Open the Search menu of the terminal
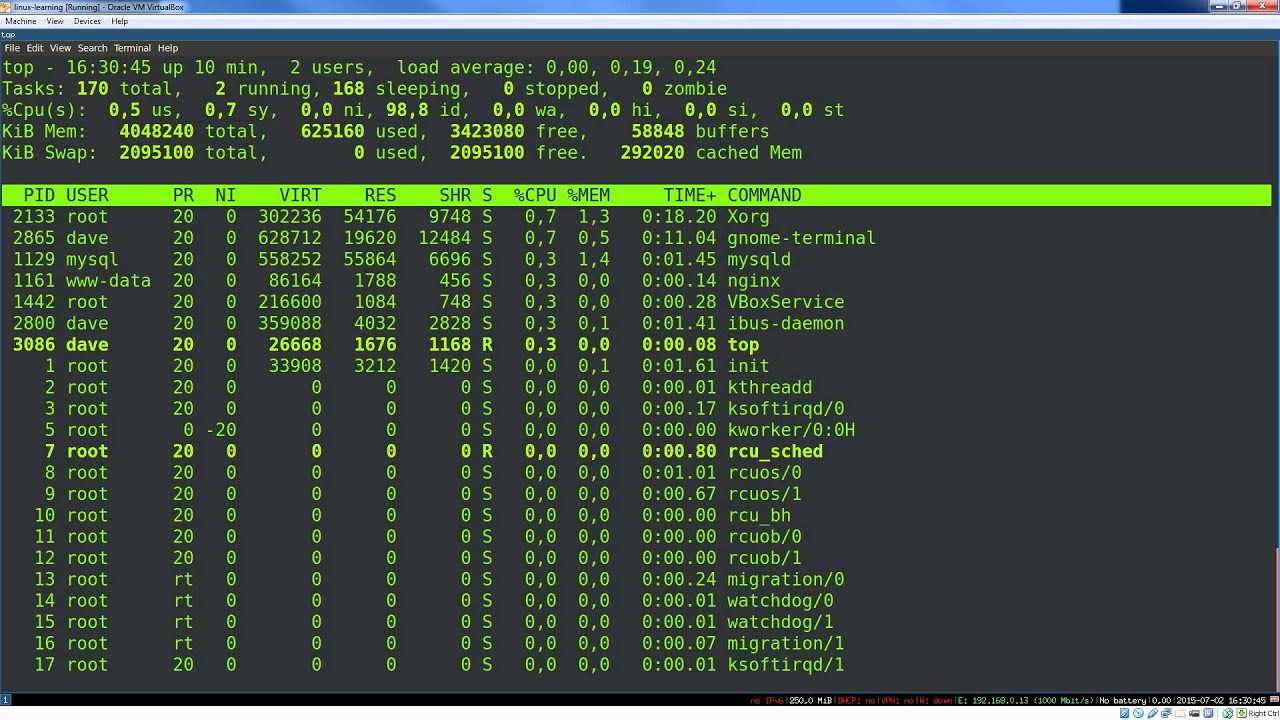The width and height of the screenshot is (1280, 720). pos(92,47)
